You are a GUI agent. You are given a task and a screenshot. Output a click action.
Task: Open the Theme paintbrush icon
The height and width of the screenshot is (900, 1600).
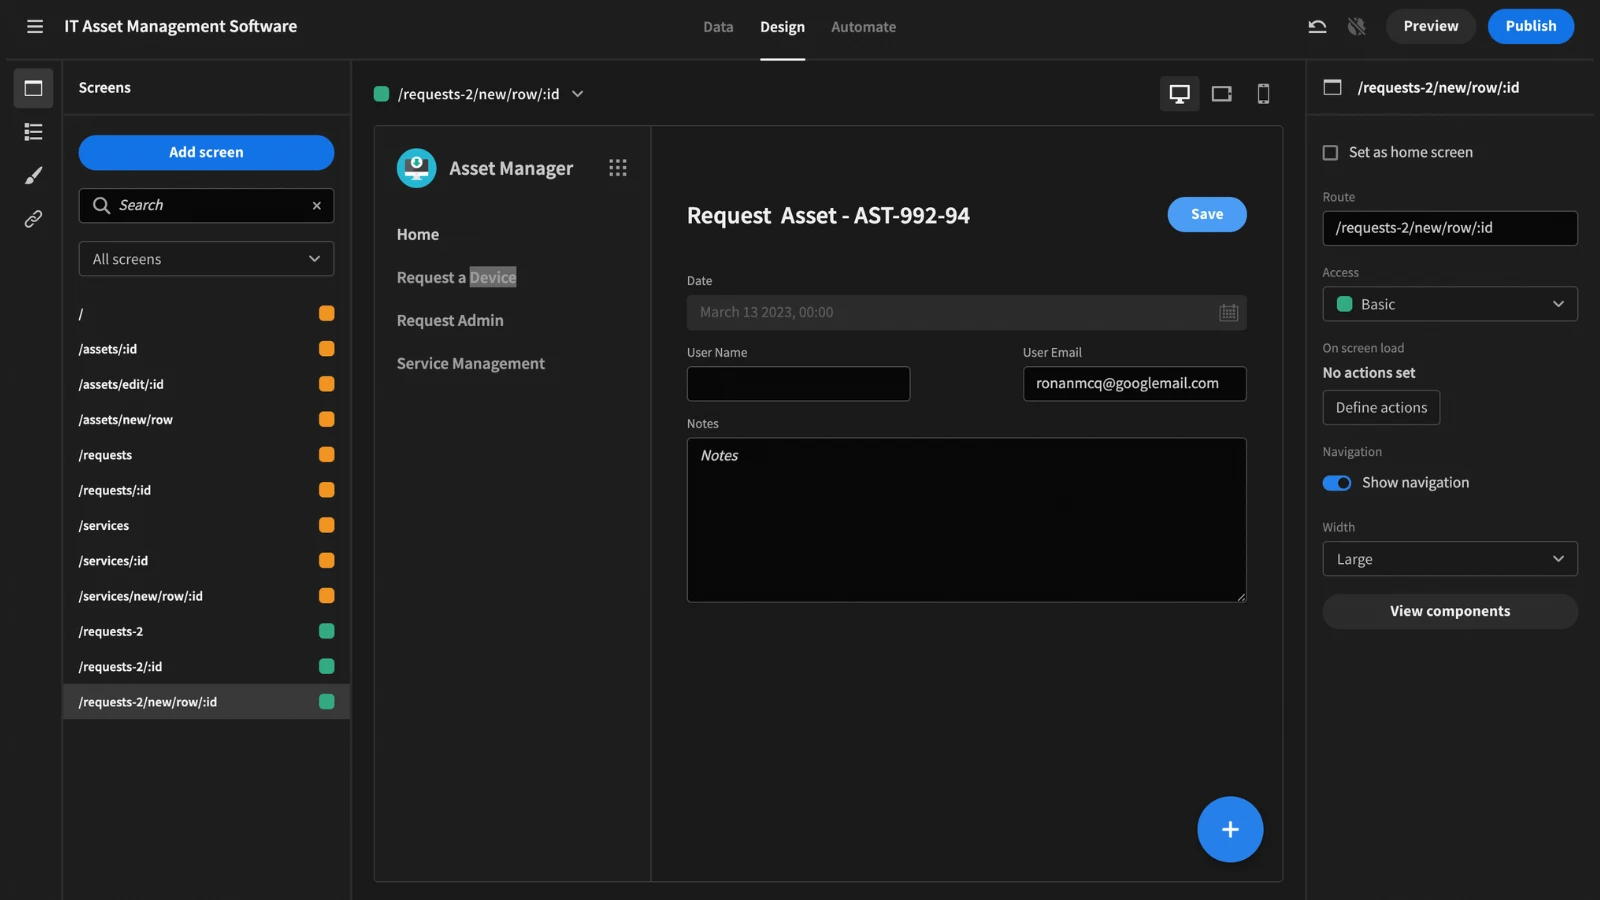[x=33, y=175]
